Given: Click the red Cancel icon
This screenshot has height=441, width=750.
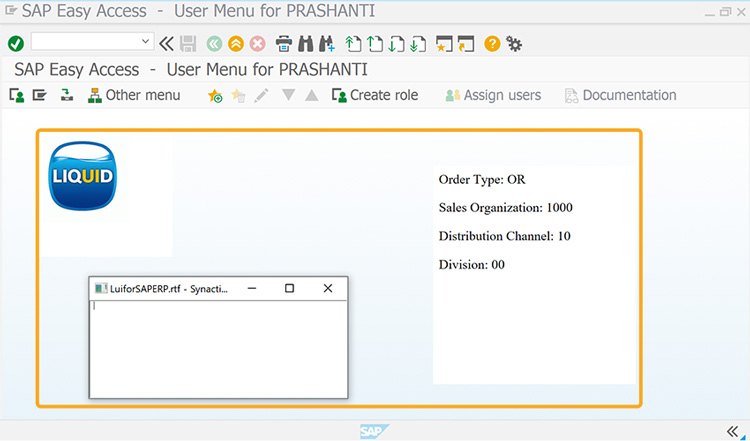Looking at the screenshot, I should 257,44.
